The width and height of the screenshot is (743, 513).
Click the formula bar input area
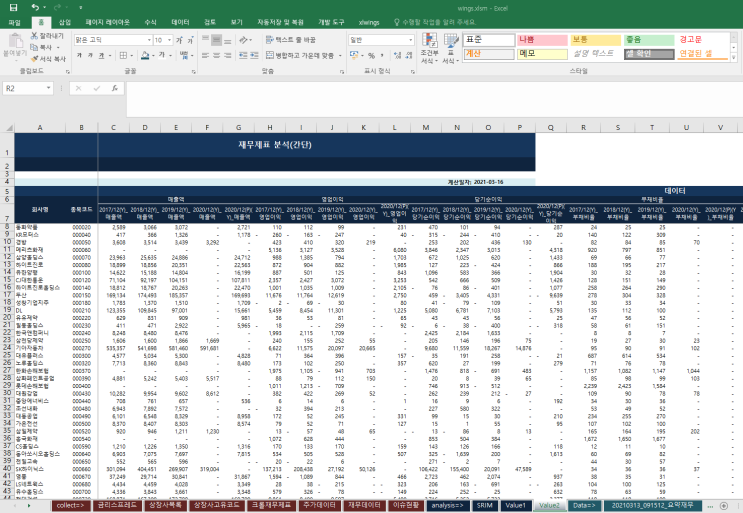434,99
